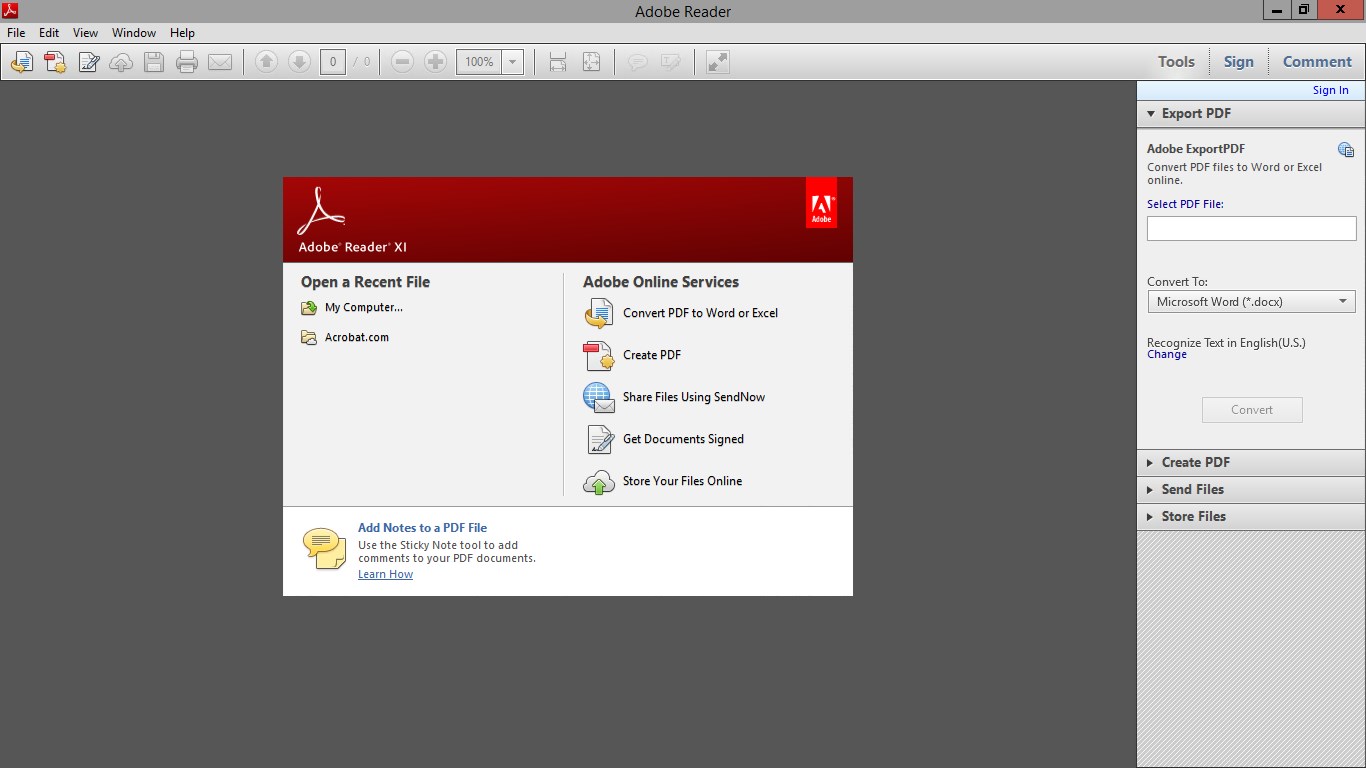Click the Share Files globe-envelope icon

(598, 398)
